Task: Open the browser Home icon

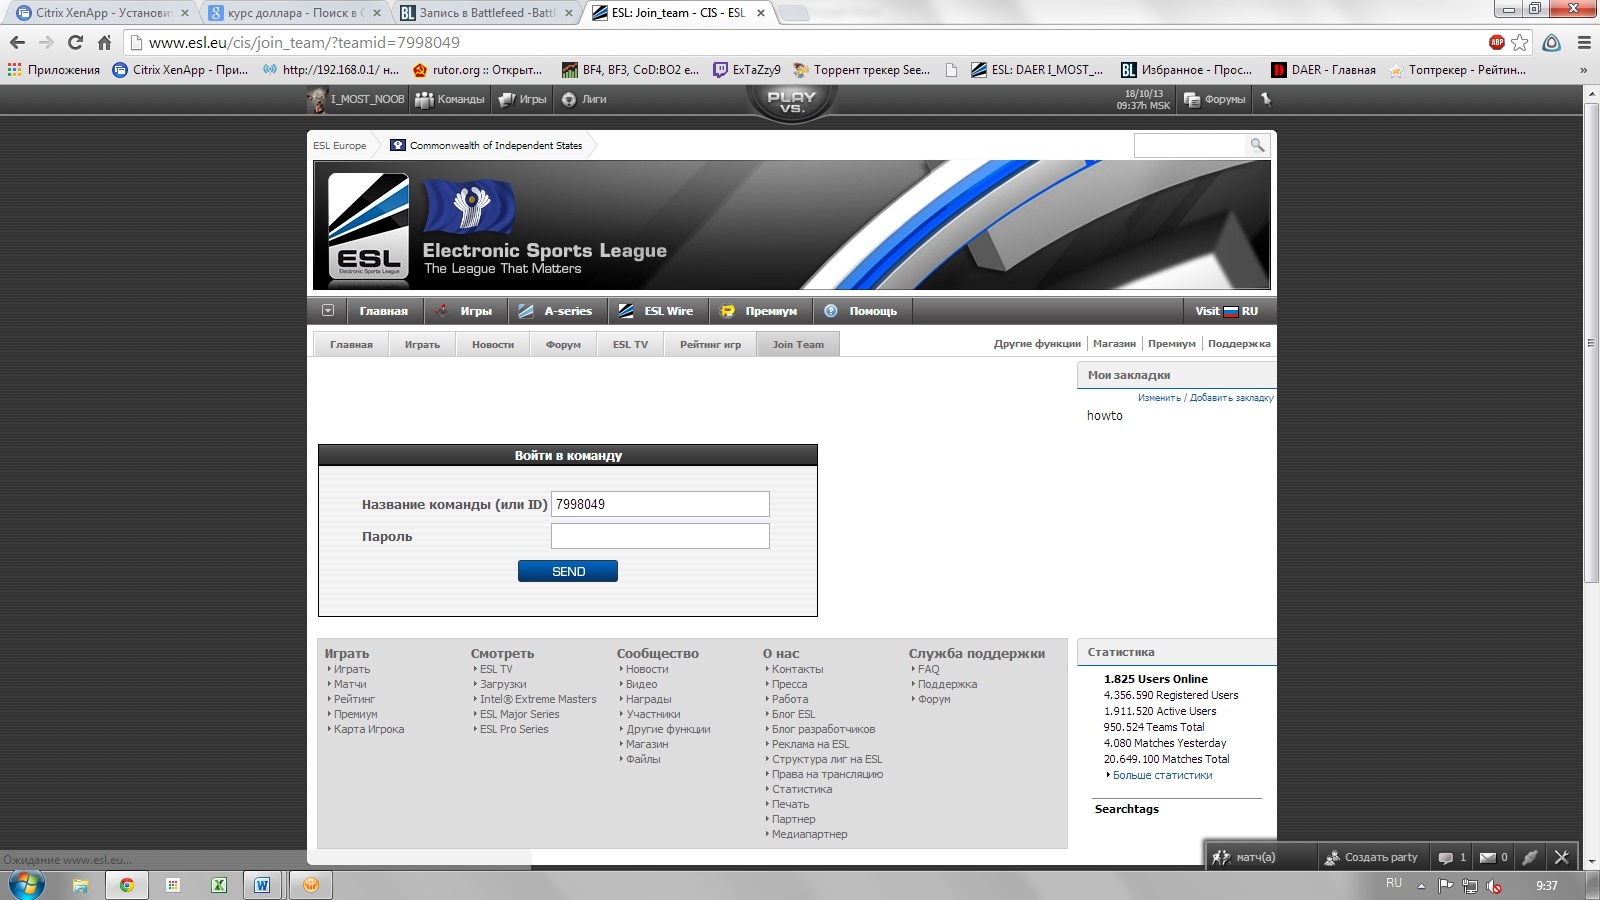Action: click(x=104, y=42)
